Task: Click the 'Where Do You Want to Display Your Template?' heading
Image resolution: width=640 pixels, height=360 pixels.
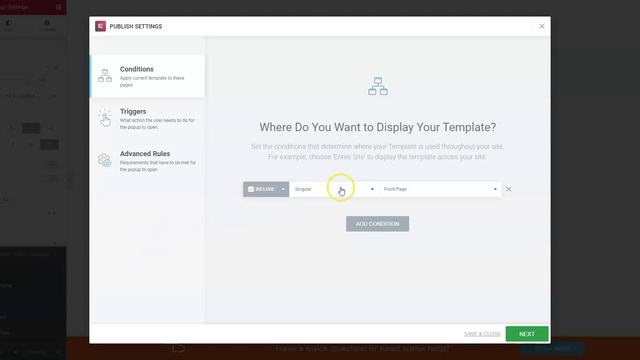Action: [378, 127]
